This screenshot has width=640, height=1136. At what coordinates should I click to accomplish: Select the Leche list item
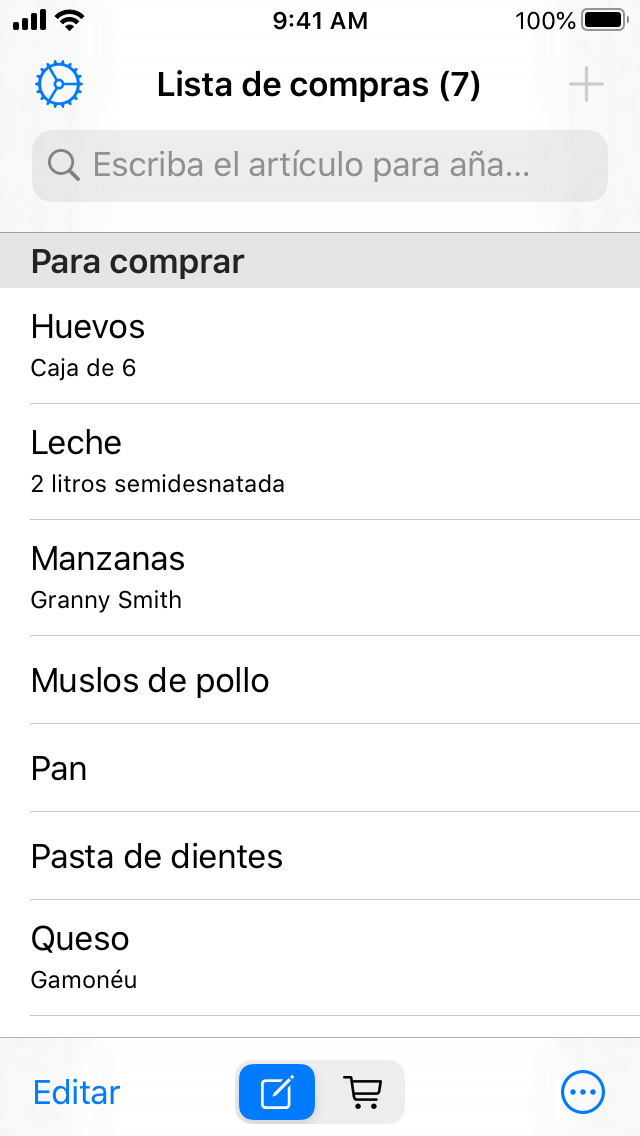point(320,461)
